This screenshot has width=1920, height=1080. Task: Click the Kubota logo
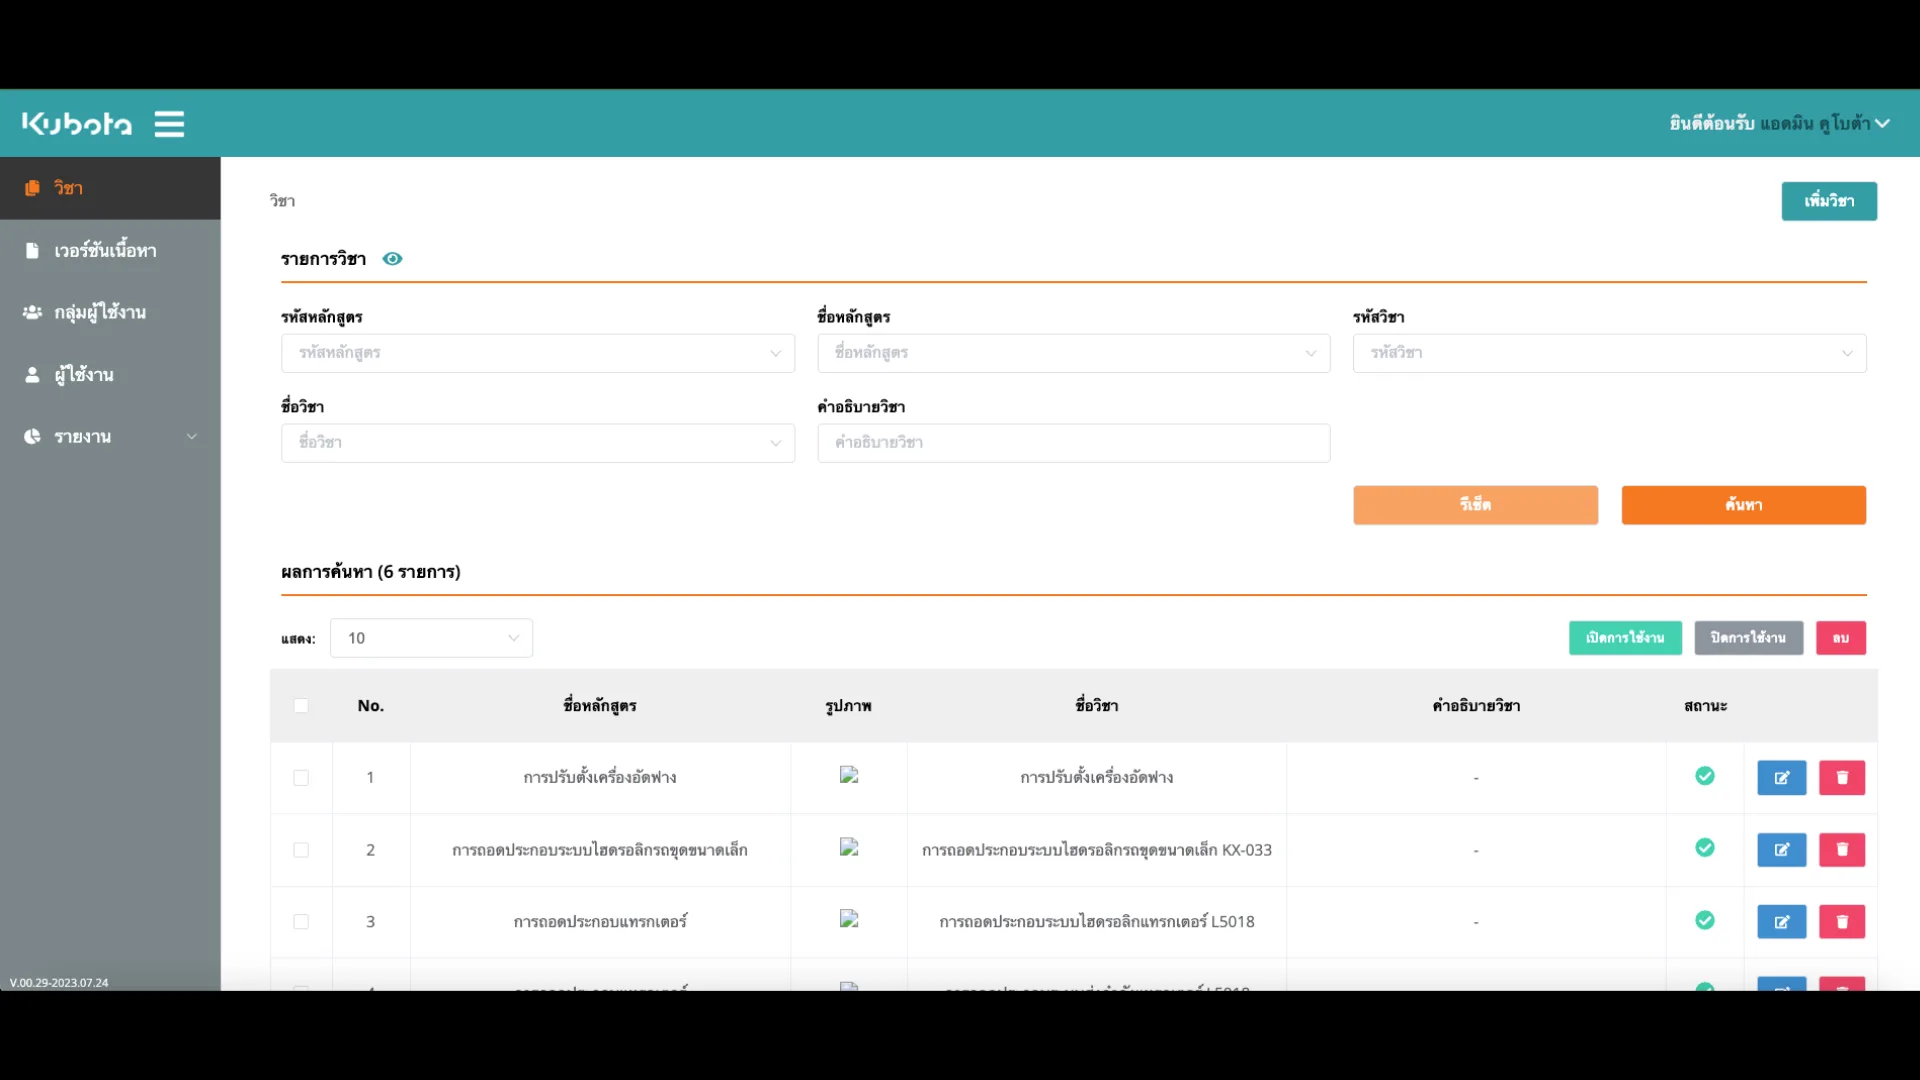tap(77, 124)
